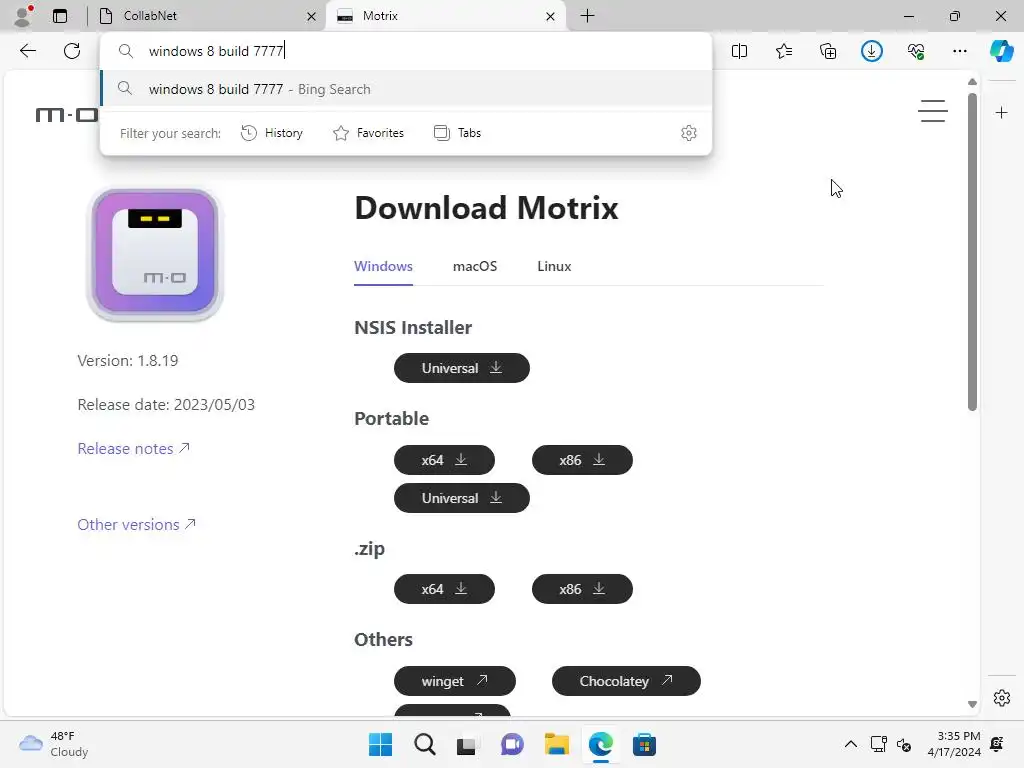Screen dimensions: 1024x768
Task: Close the Motrix tab
Action: click(x=551, y=16)
